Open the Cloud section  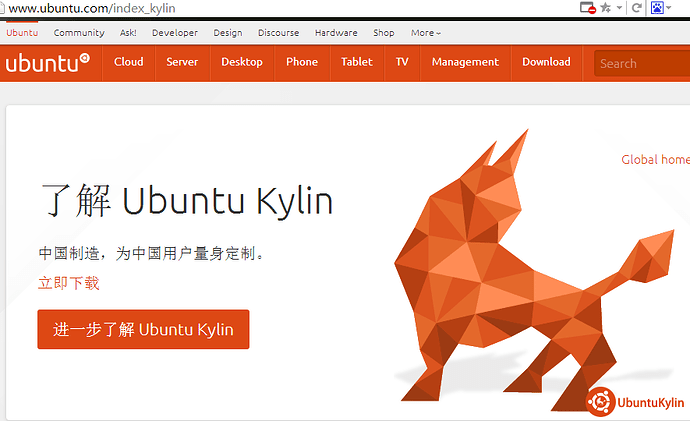click(128, 62)
